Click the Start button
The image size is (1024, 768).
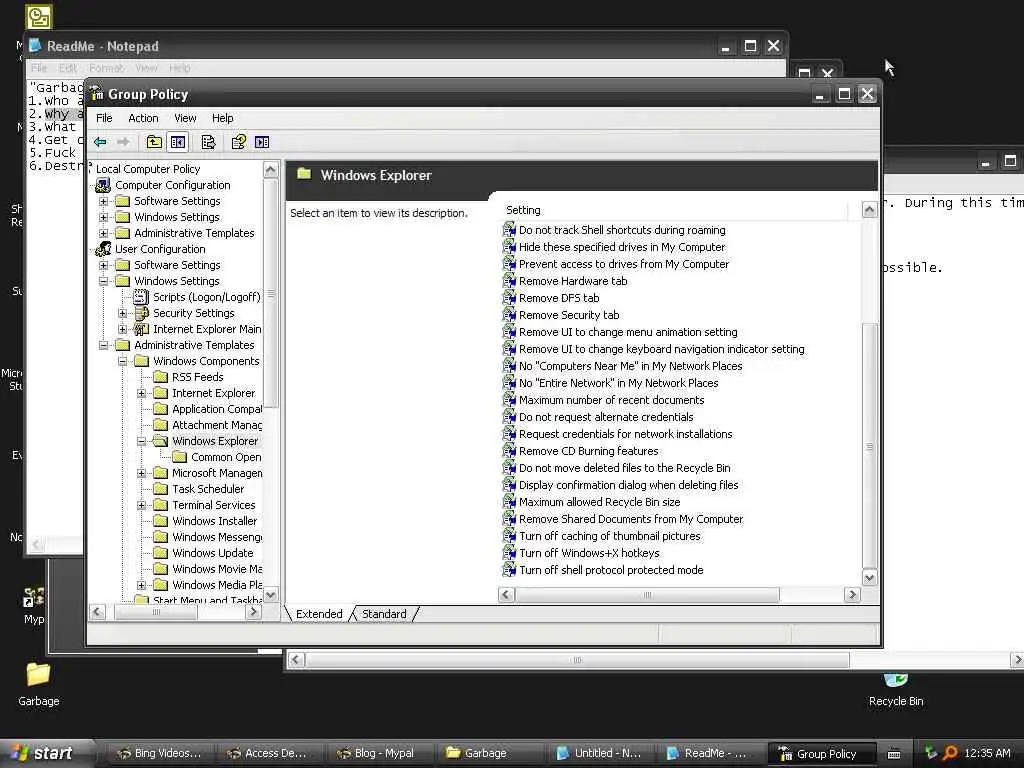[46, 753]
